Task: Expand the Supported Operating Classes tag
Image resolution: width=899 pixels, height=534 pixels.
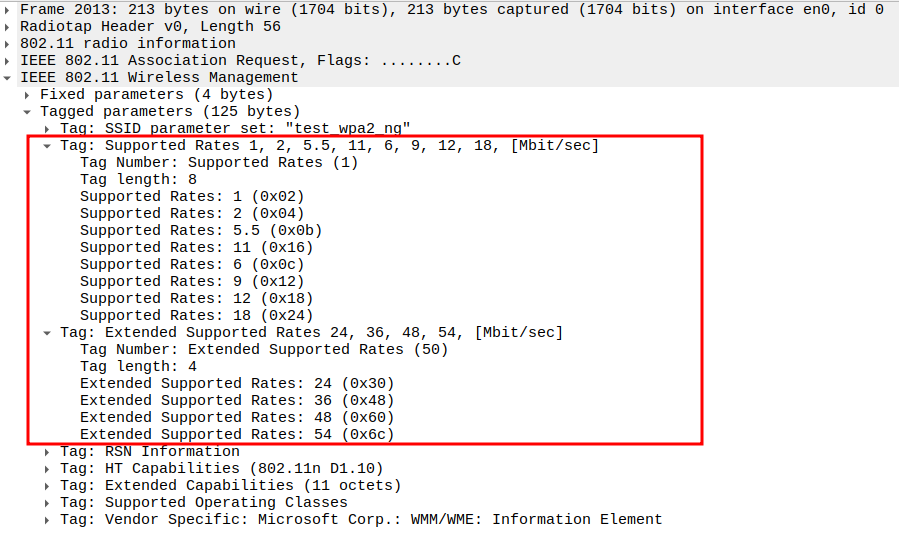Action: [47, 502]
